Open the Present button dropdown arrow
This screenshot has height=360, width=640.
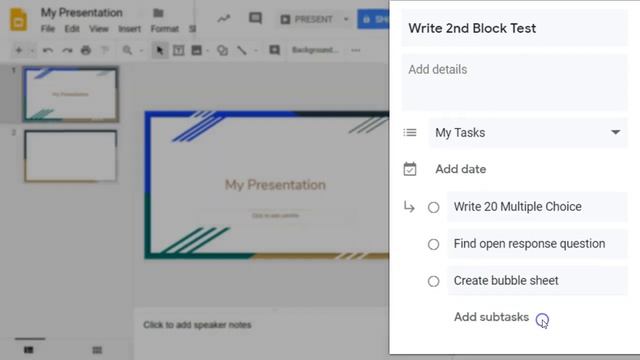tap(346, 19)
